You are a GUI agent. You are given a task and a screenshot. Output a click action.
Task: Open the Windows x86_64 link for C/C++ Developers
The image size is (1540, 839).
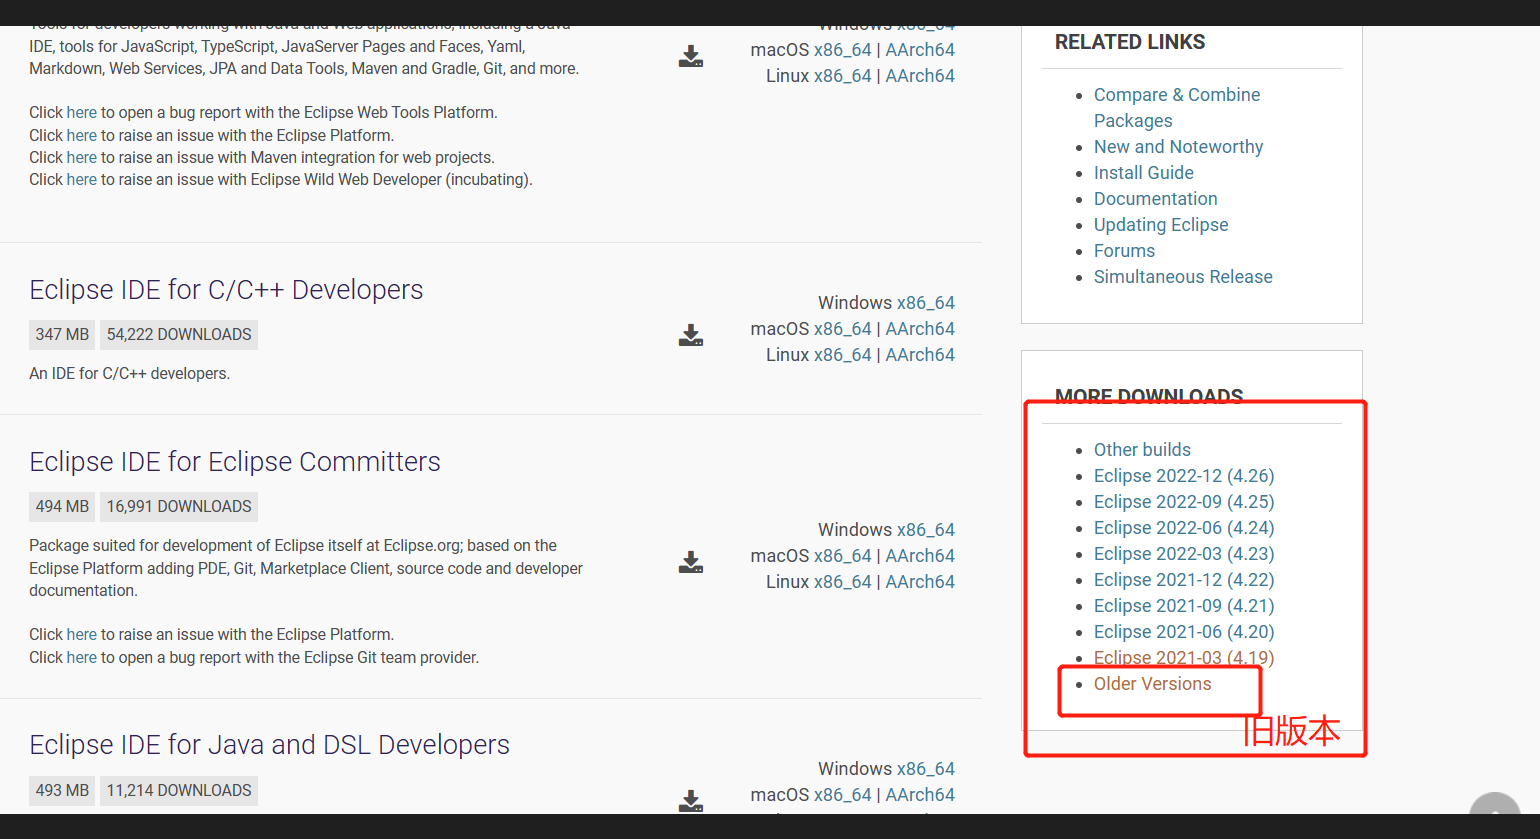pyautogui.click(x=925, y=303)
